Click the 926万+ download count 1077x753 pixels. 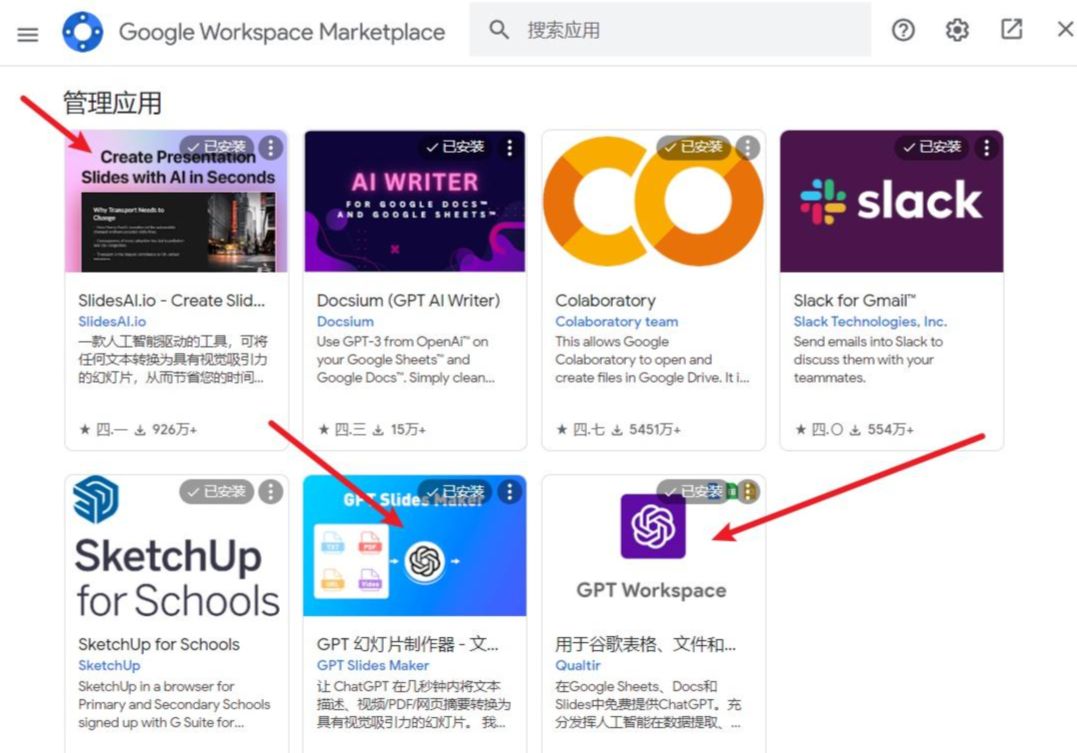point(174,429)
